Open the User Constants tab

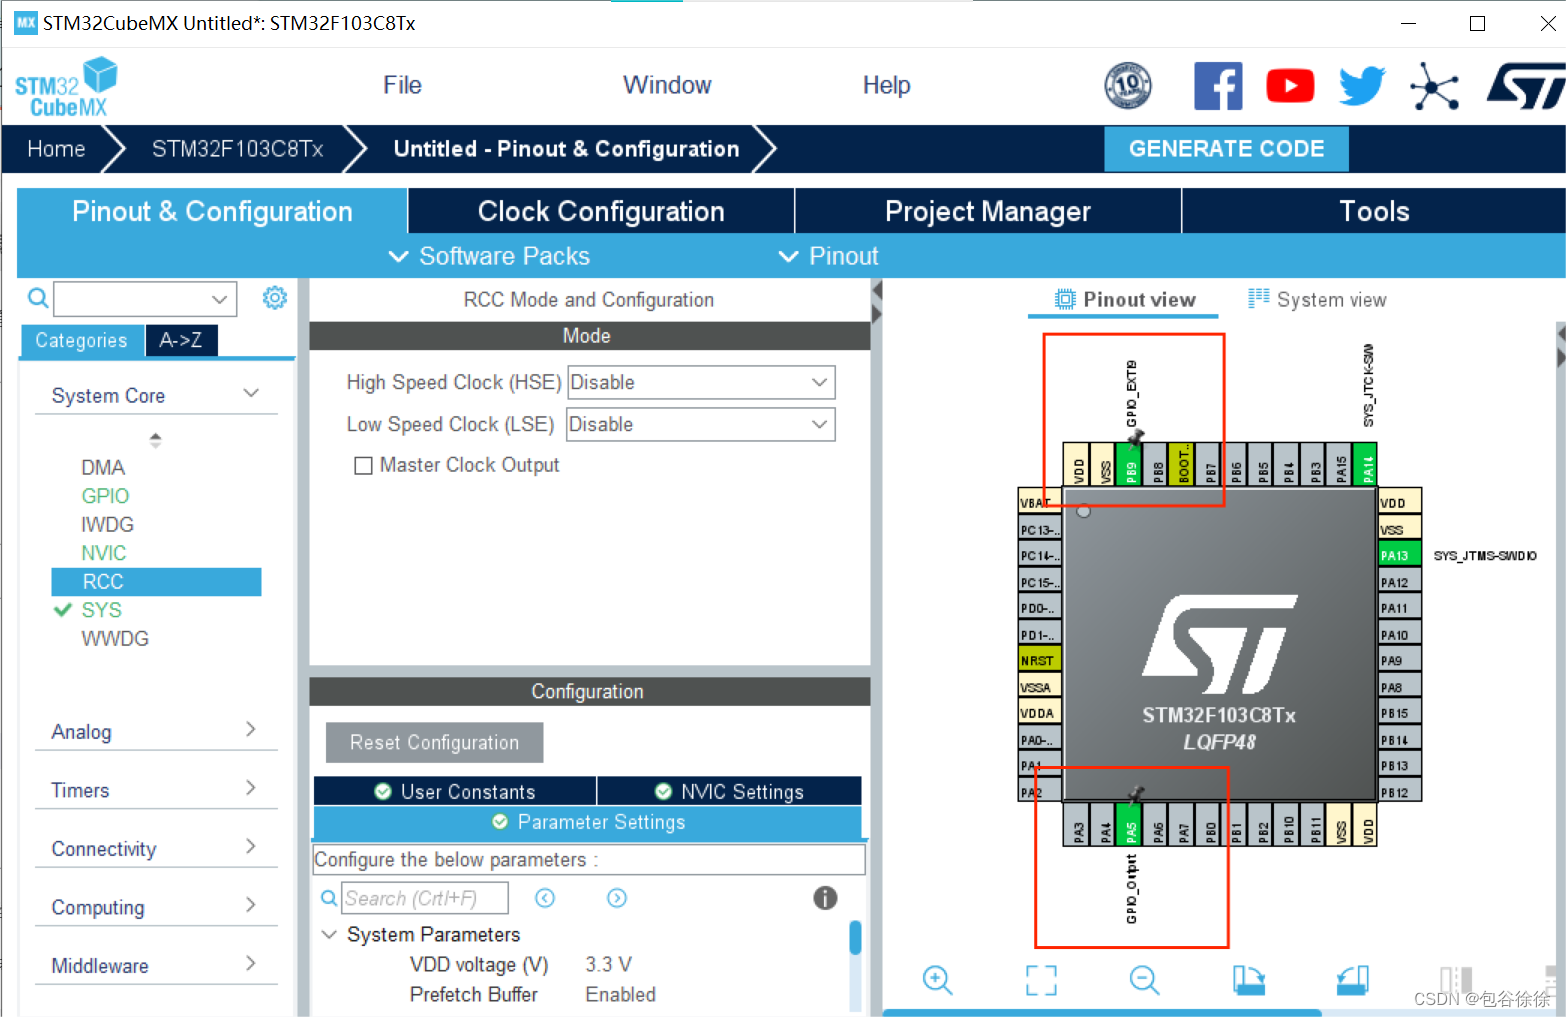pyautogui.click(x=455, y=791)
